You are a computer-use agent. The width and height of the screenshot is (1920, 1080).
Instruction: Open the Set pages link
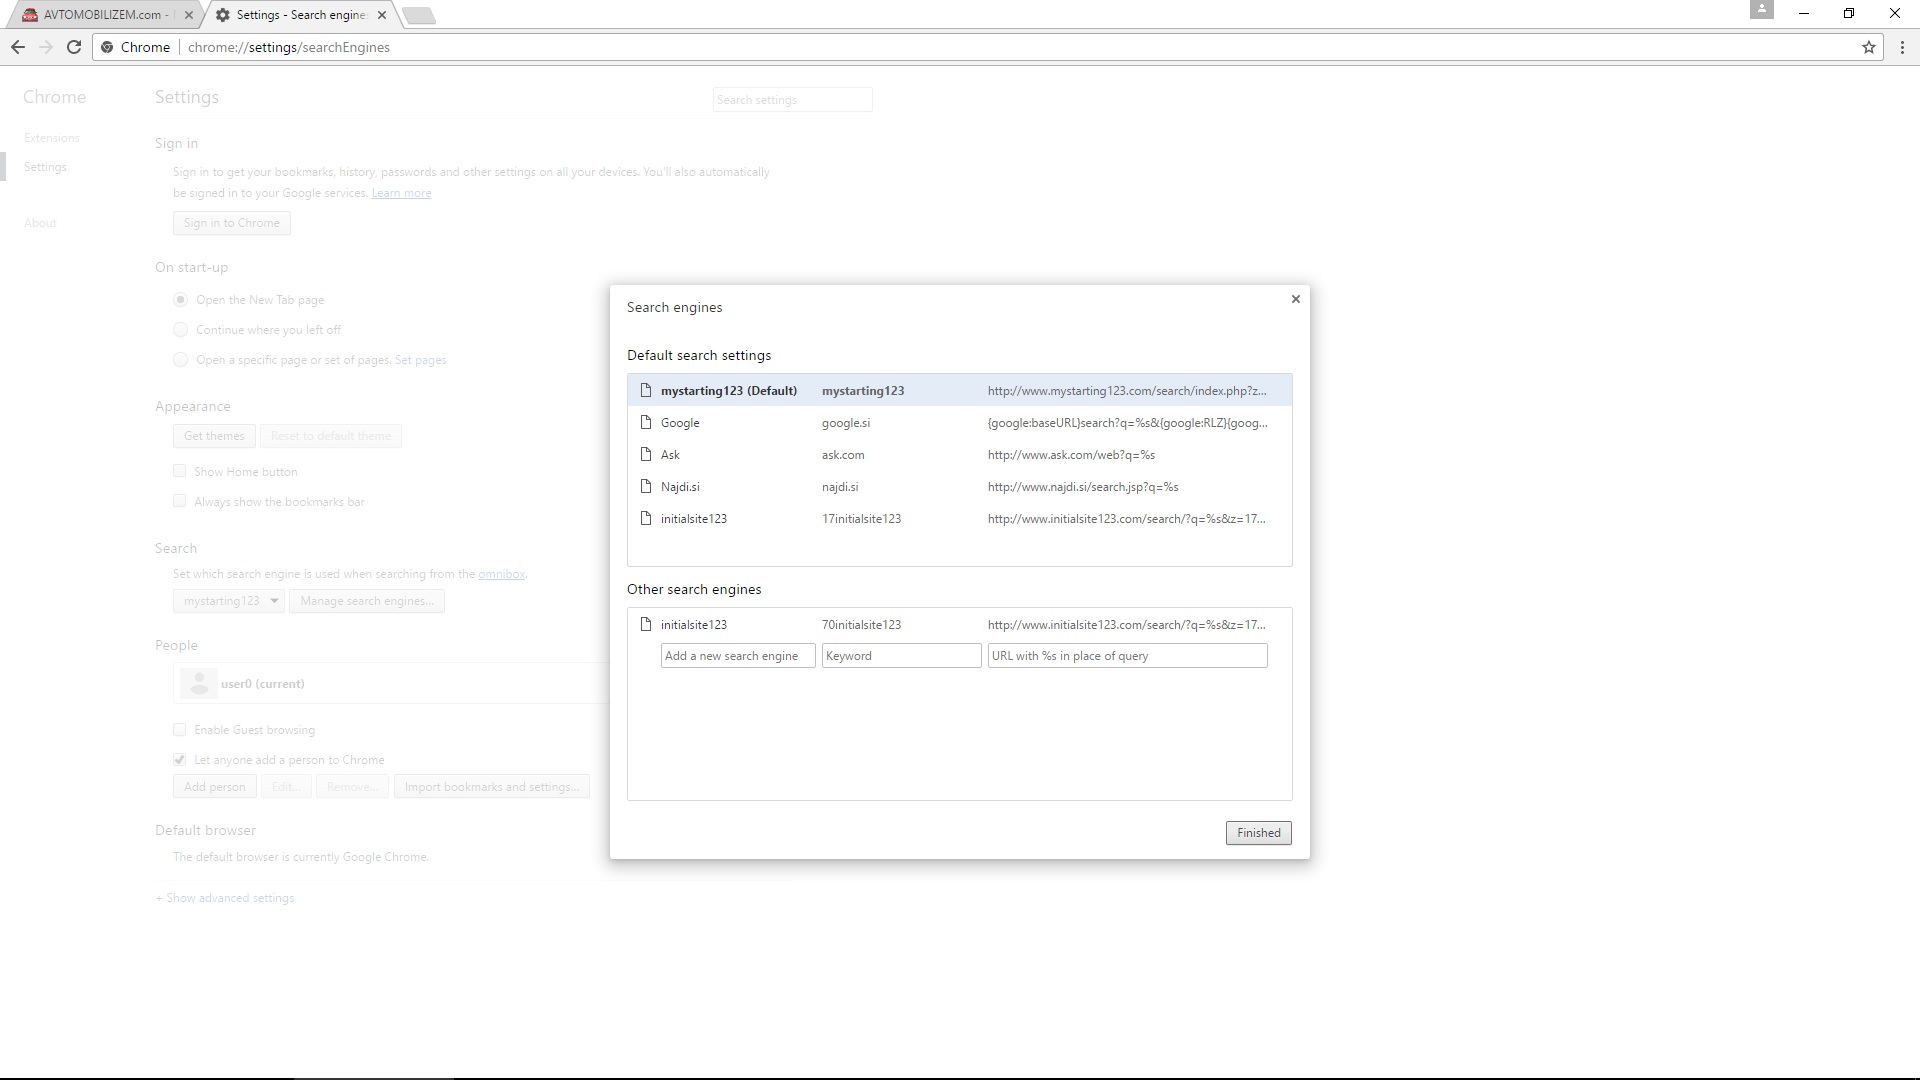click(x=421, y=360)
